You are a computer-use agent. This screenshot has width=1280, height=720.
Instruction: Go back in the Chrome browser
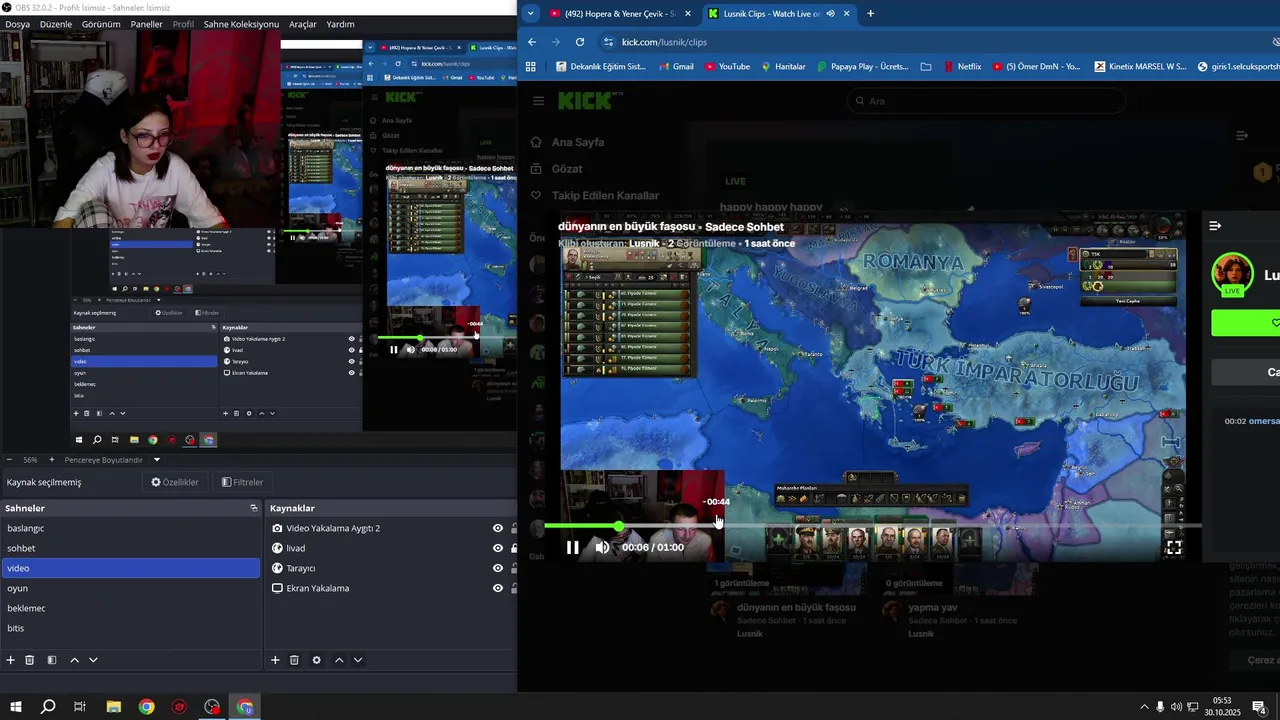click(532, 42)
